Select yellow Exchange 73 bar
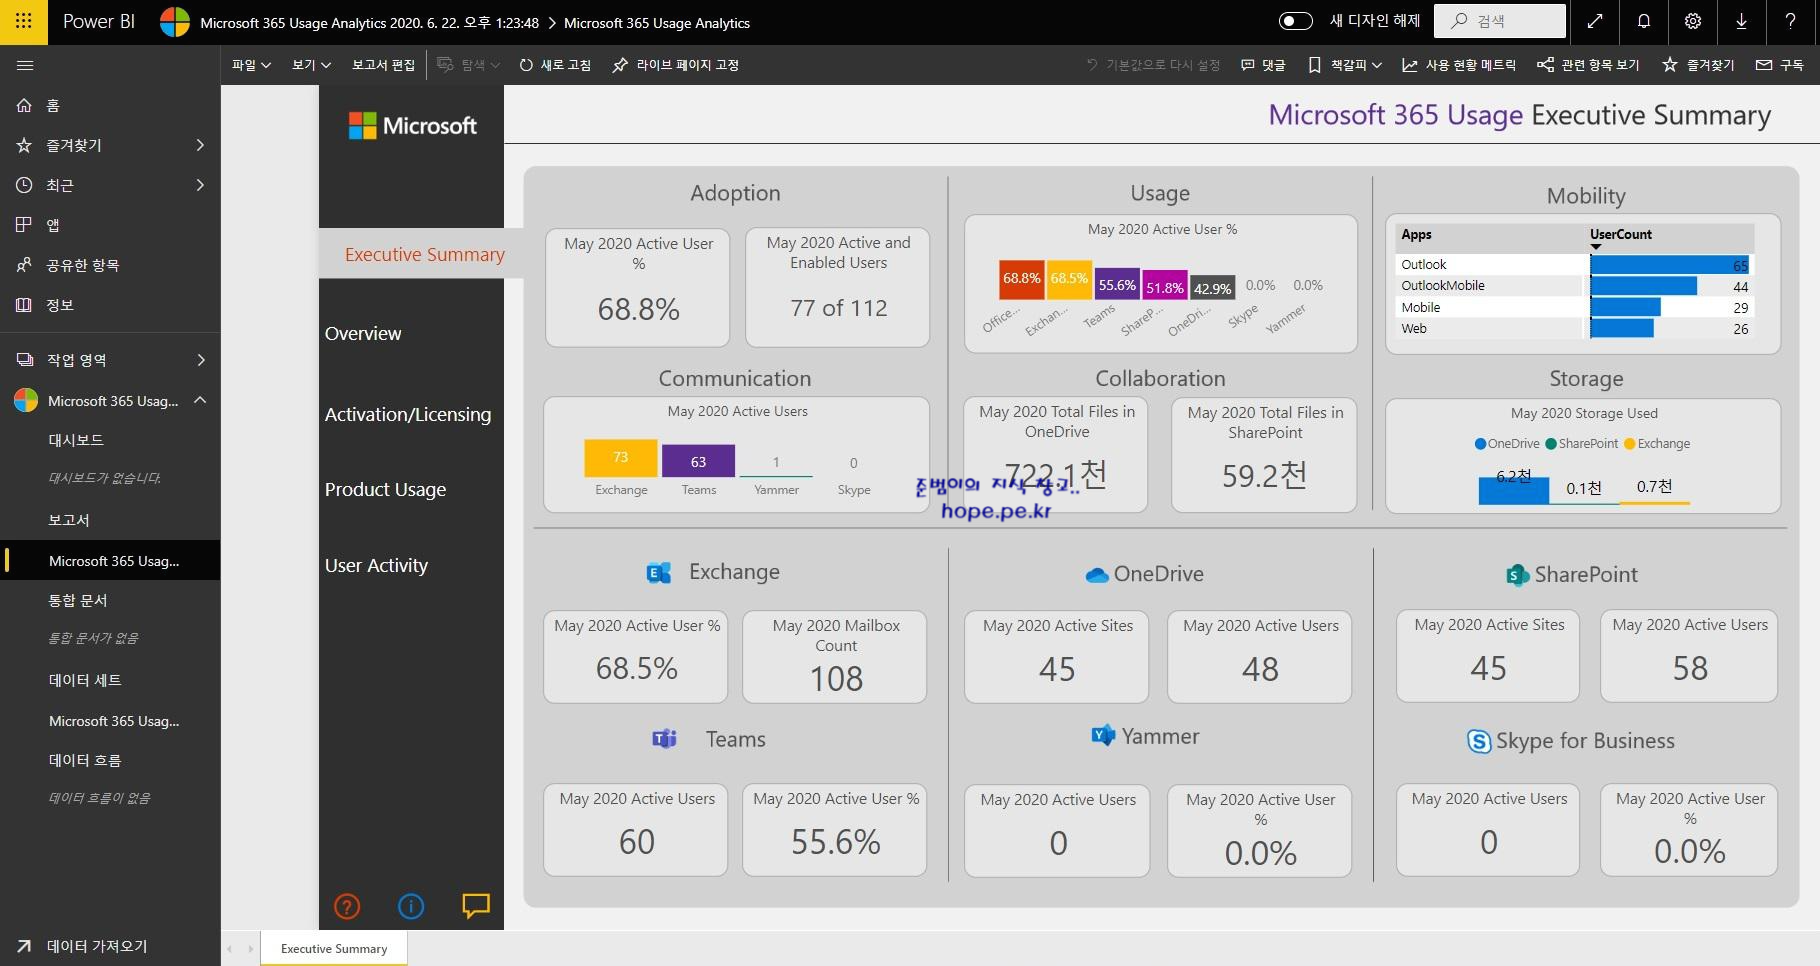Screen dimensions: 1820x966 (x=621, y=458)
